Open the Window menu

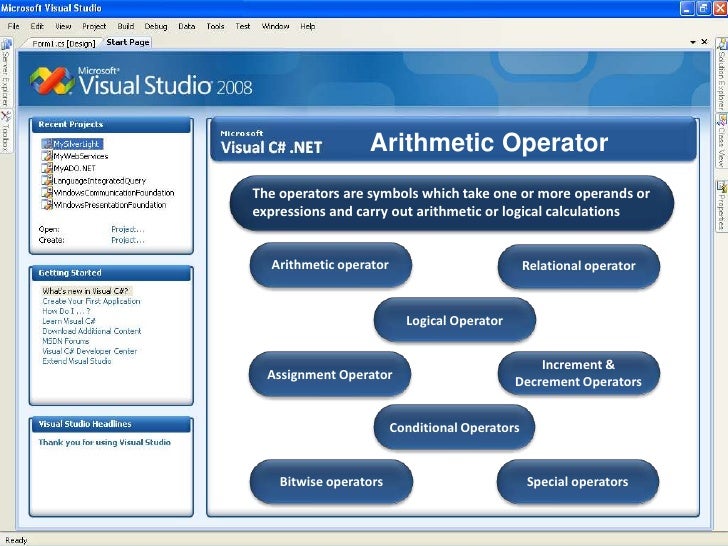pos(275,26)
